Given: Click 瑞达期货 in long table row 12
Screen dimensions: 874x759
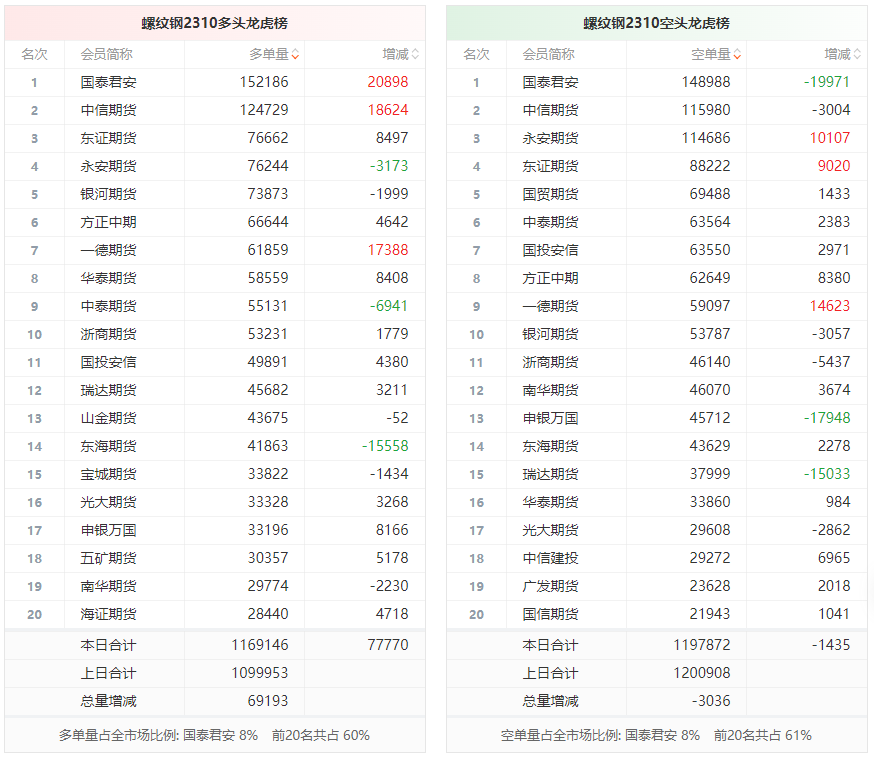Looking at the screenshot, I should tap(108, 390).
